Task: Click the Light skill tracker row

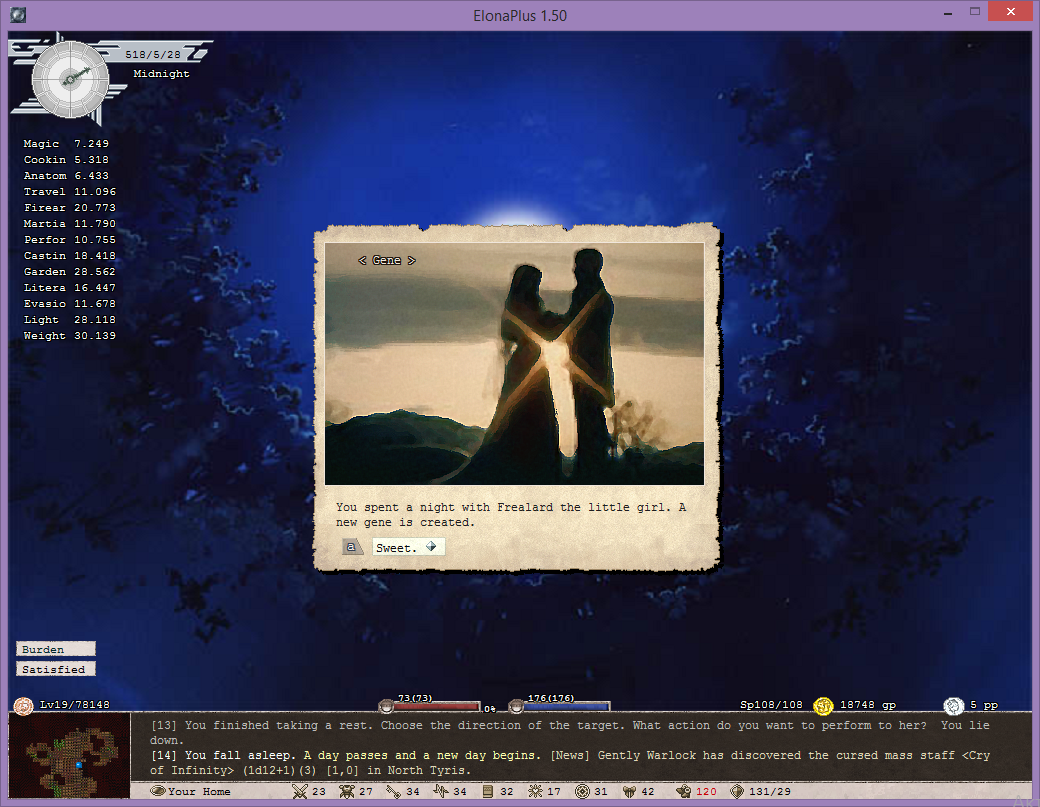Action: pyautogui.click(x=70, y=320)
